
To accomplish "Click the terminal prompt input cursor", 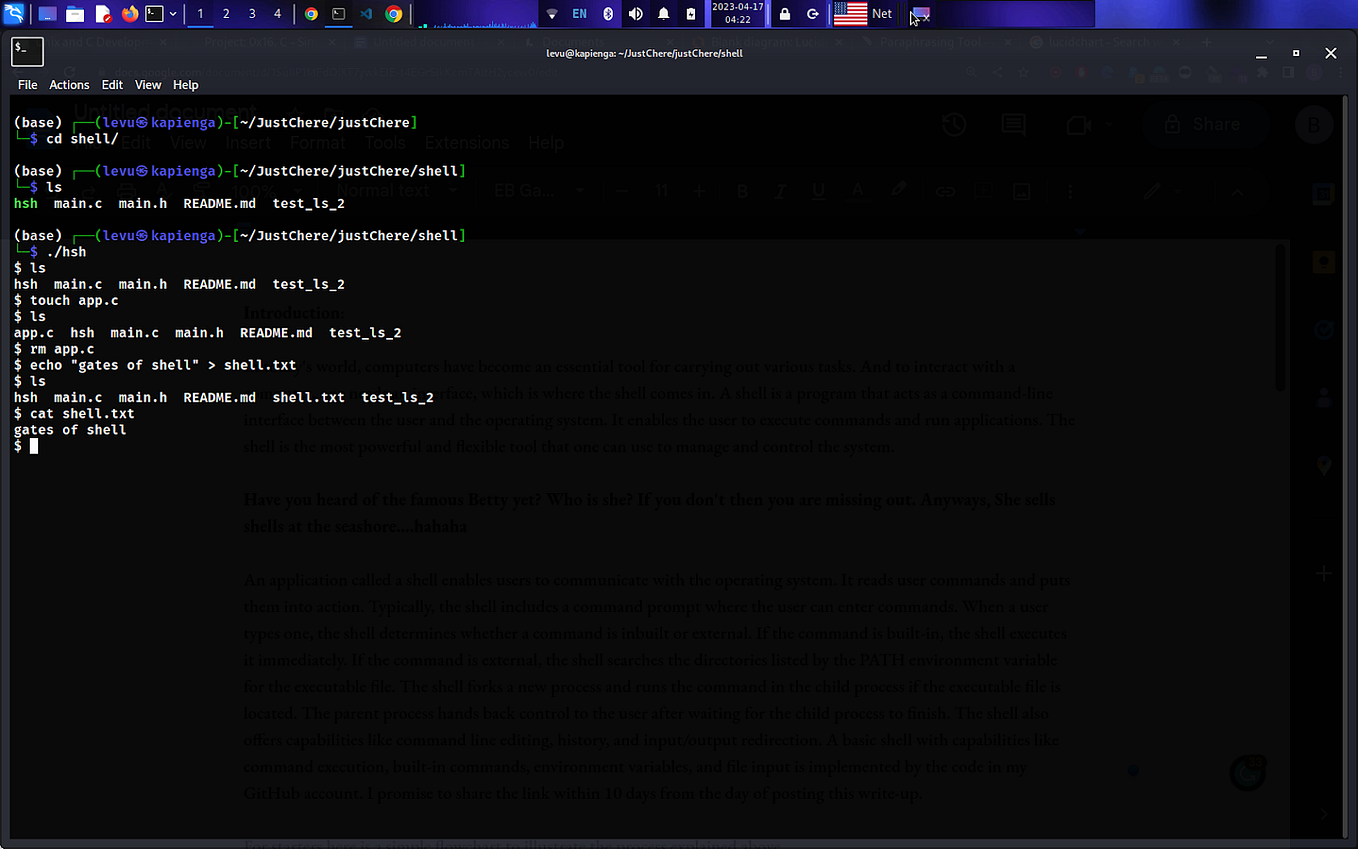I will coord(33,446).
